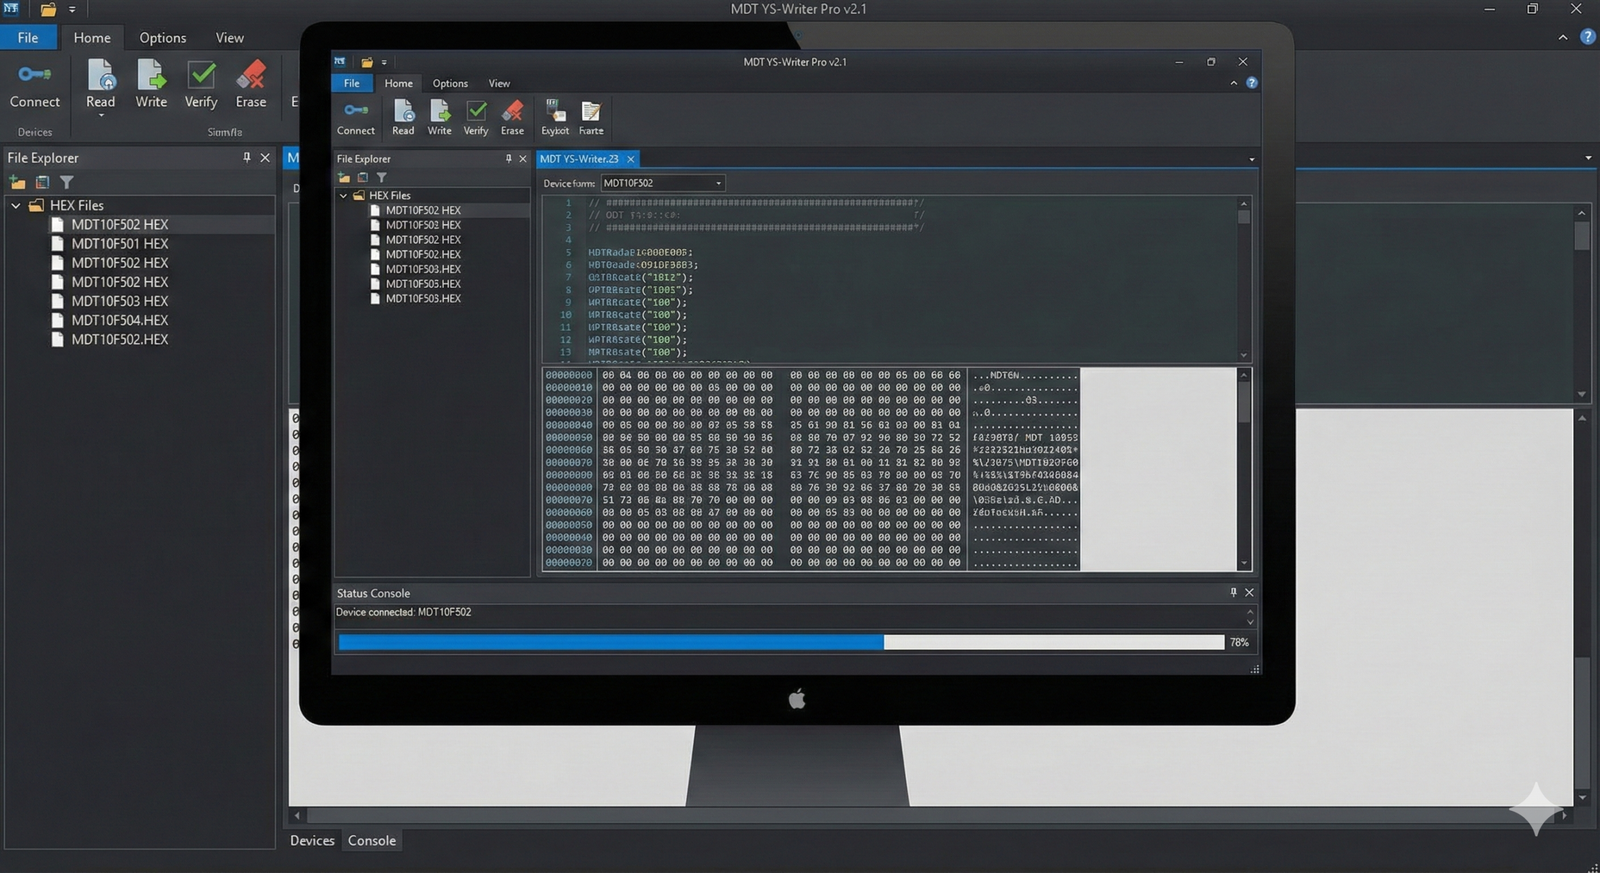
Task: Select MDT10F505.HEX in the front file list
Action: (x=423, y=284)
